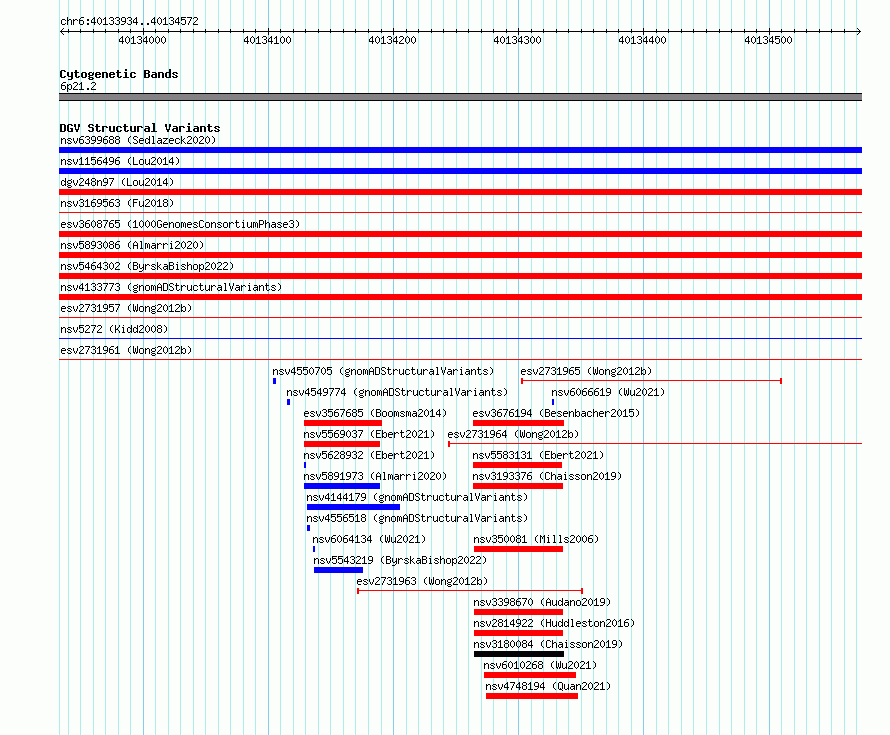890x735 pixels.
Task: Click the nsv6399688 (Sedlazeck2020) variant label
Action: point(138,140)
